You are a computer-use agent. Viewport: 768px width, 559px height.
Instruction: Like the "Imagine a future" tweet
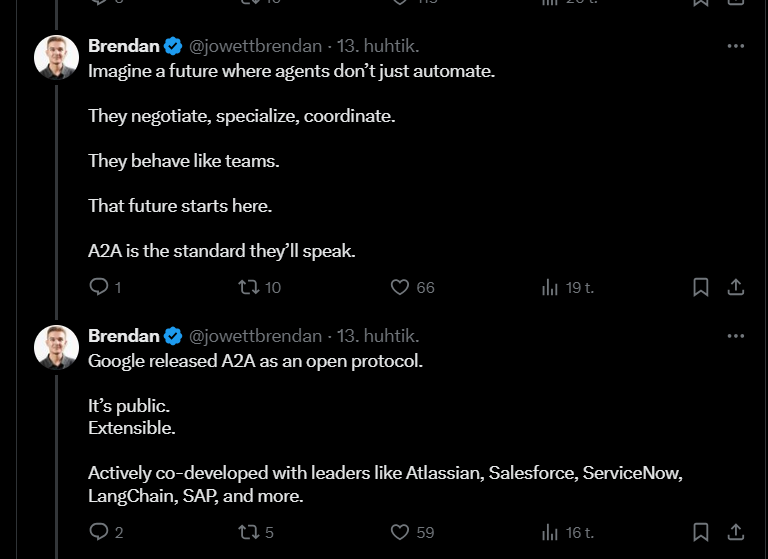400,287
